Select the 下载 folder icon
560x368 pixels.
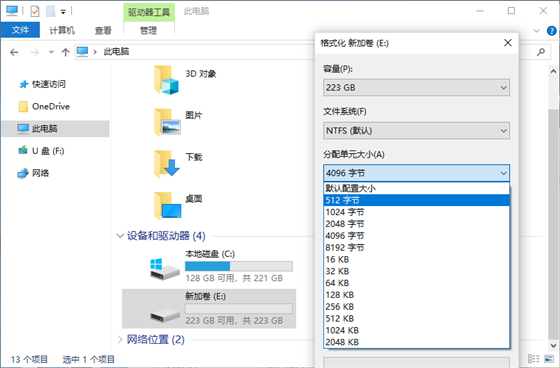pyautogui.click(x=167, y=164)
